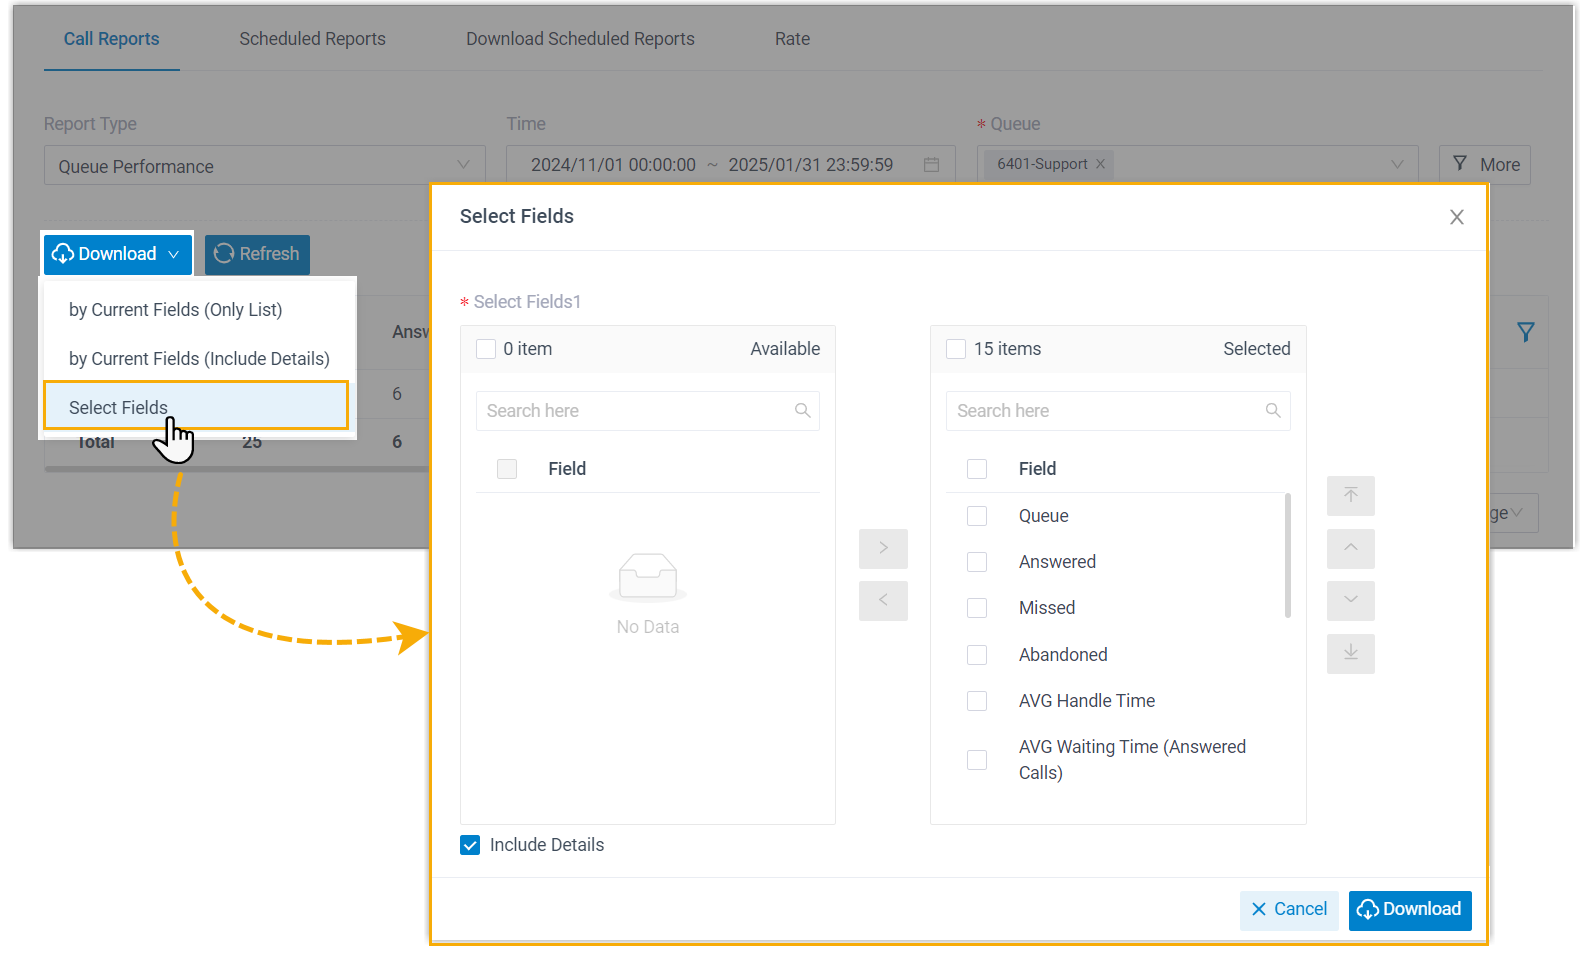
Task: Open the top-left Download dropdown button
Action: coord(117,254)
